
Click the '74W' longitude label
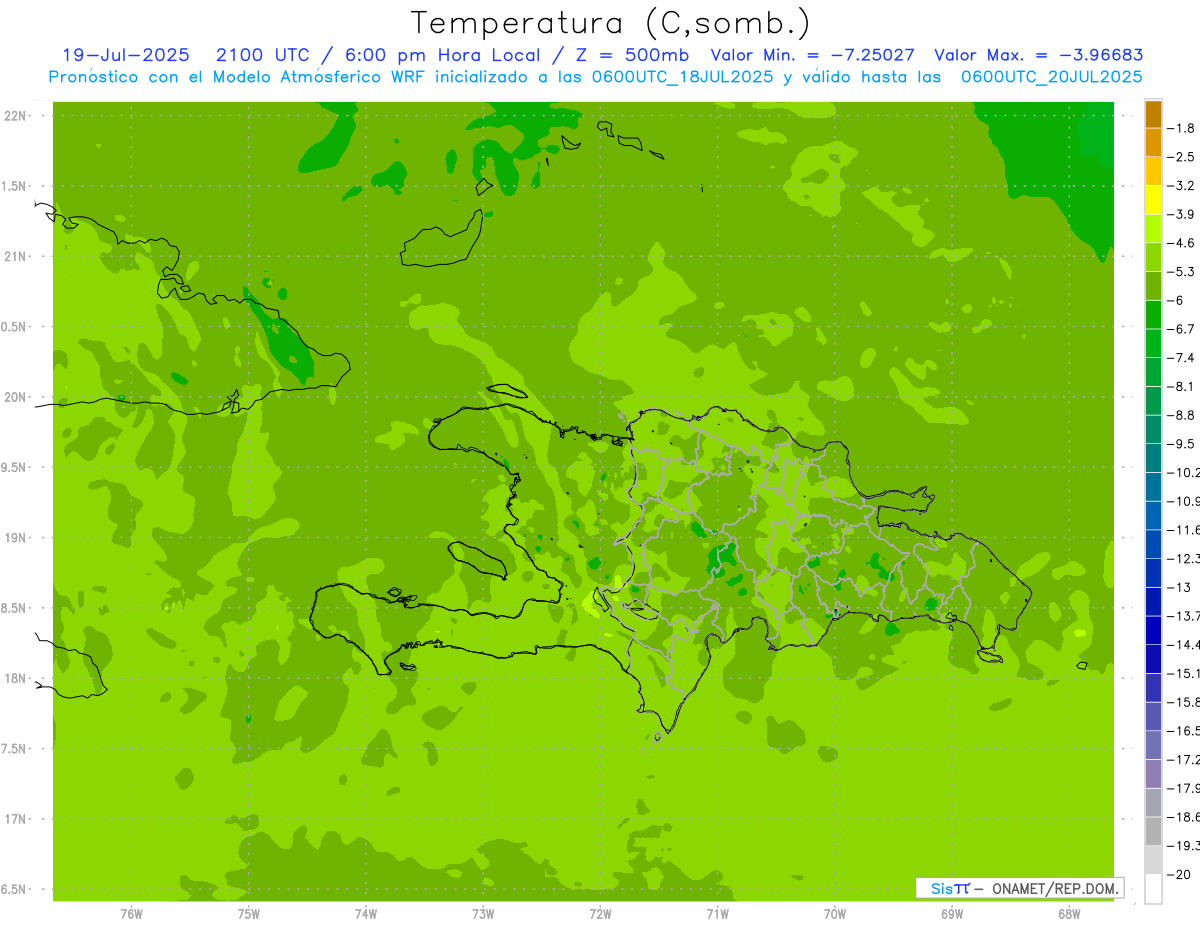366,913
